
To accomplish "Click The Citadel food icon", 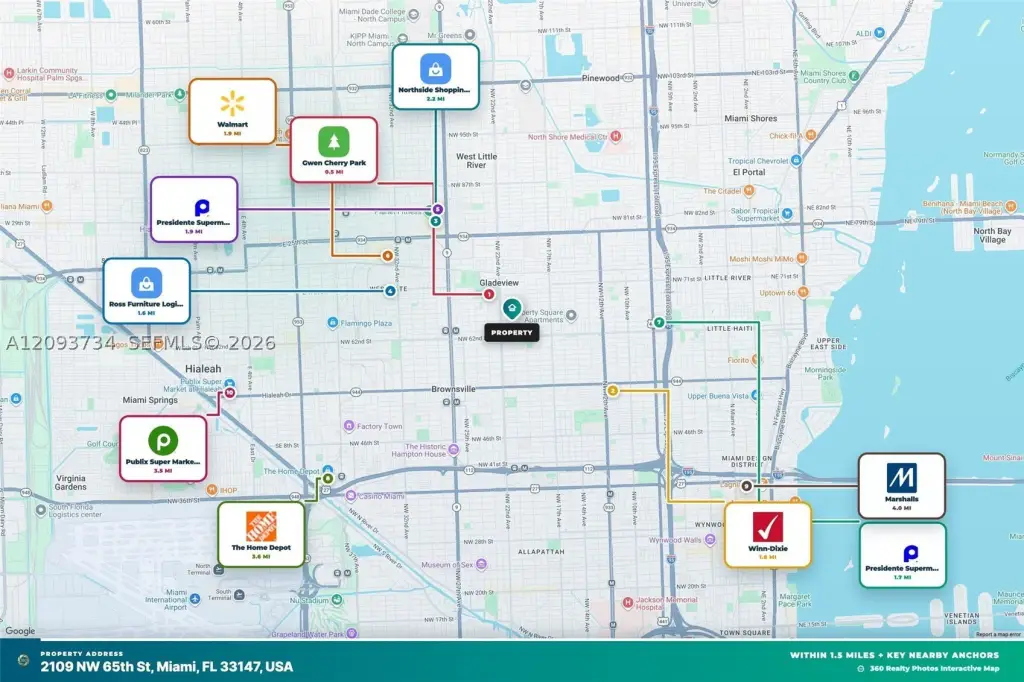I will pyautogui.click(x=749, y=191).
